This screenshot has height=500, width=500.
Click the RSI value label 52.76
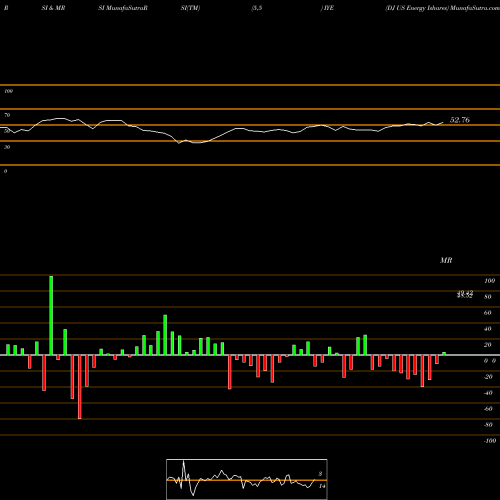[x=460, y=120]
